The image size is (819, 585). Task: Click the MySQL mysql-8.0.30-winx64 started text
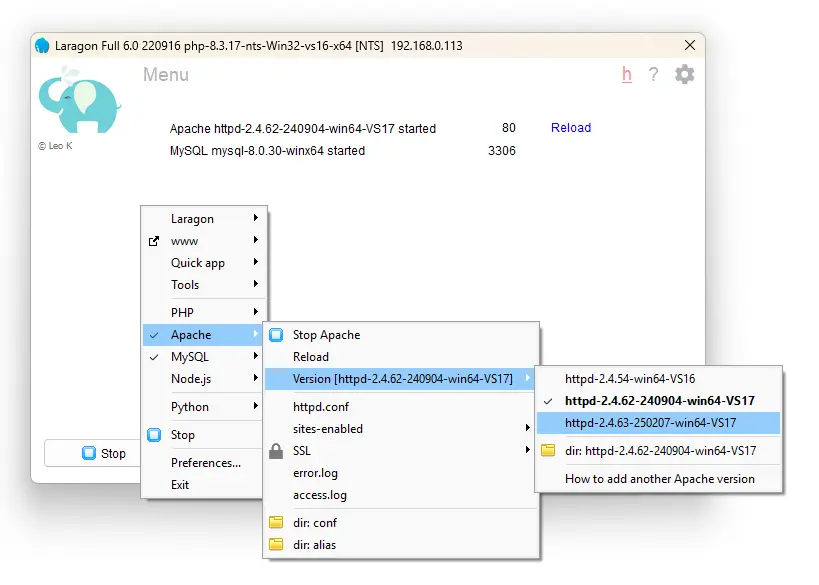[267, 151]
